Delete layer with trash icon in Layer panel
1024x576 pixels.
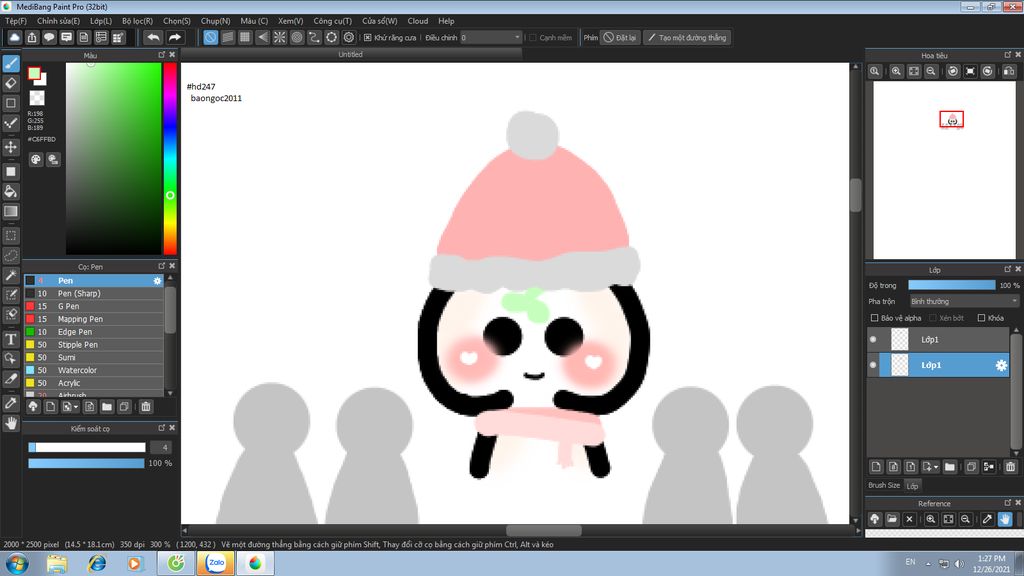(x=1010, y=466)
